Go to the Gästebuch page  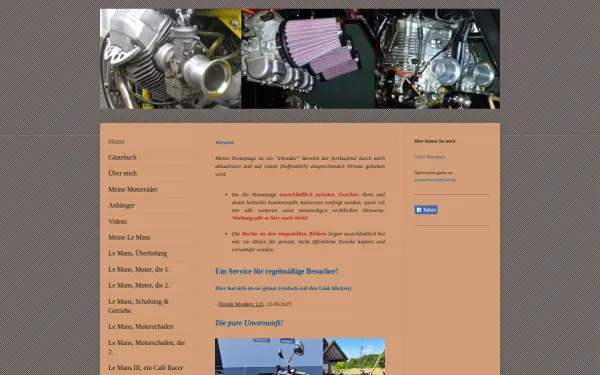pyautogui.click(x=122, y=157)
